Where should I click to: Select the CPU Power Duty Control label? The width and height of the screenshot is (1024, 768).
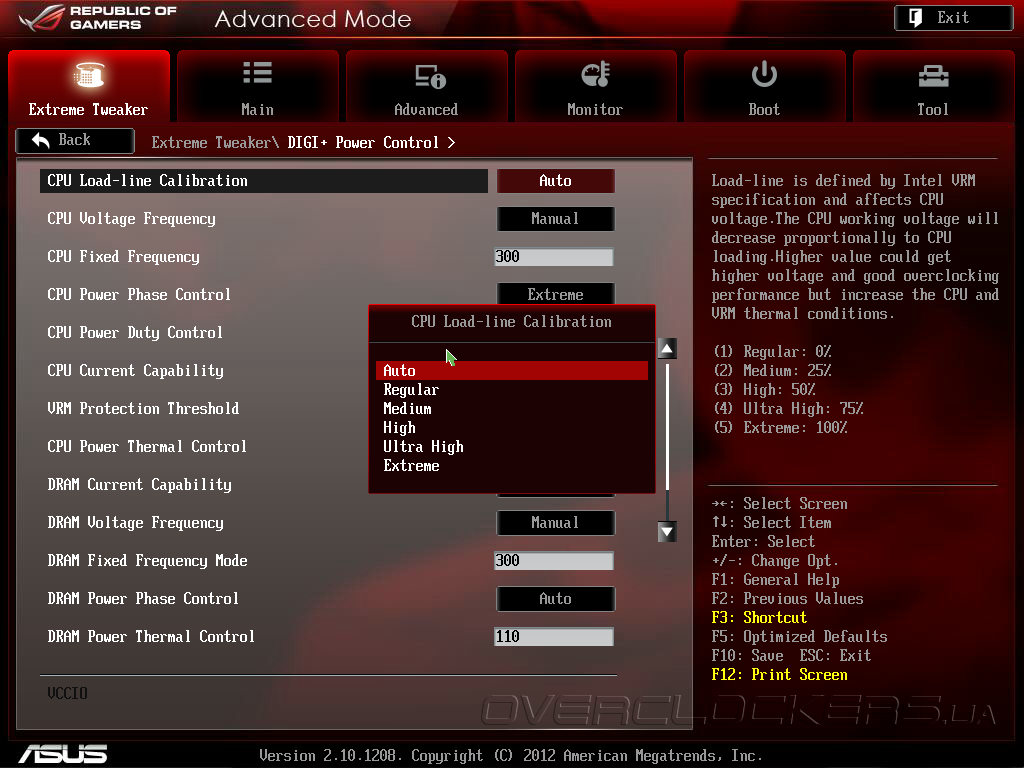tap(135, 332)
